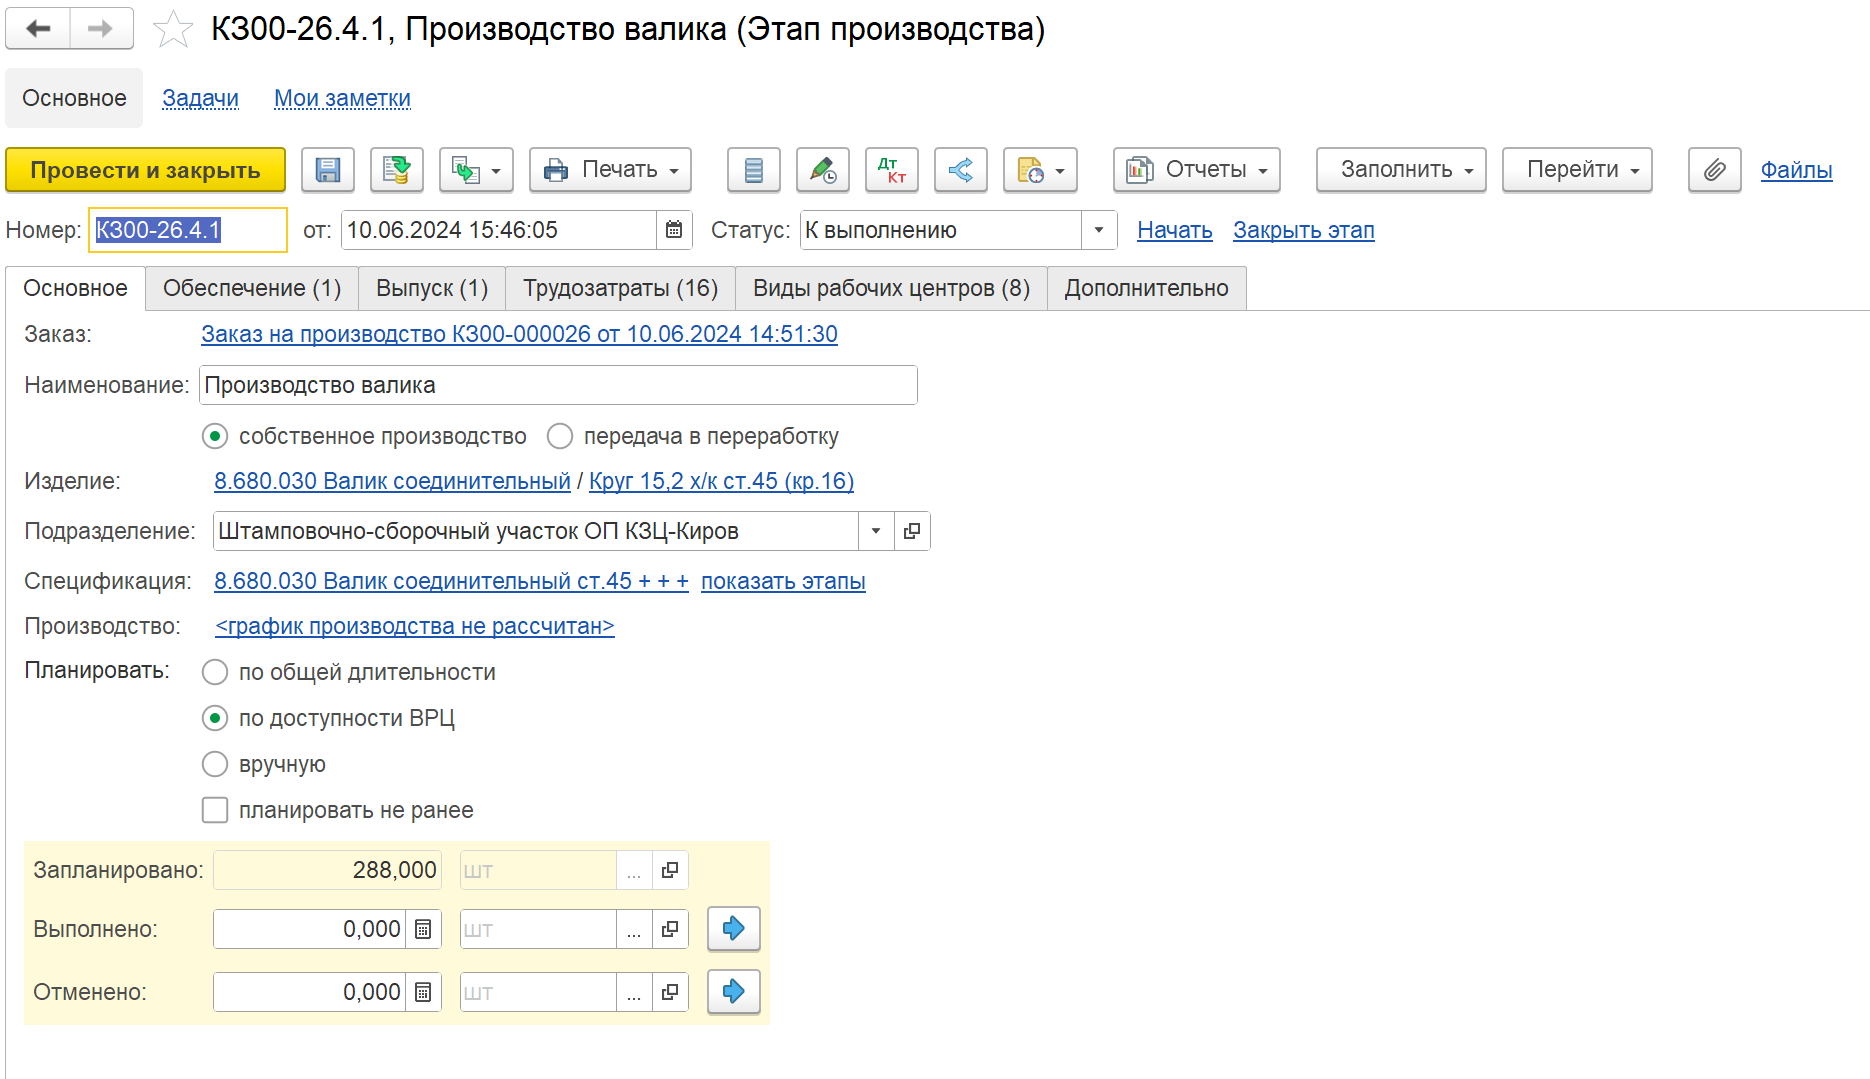
Task: Open unit record in Запланировано row
Action: tap(670, 870)
